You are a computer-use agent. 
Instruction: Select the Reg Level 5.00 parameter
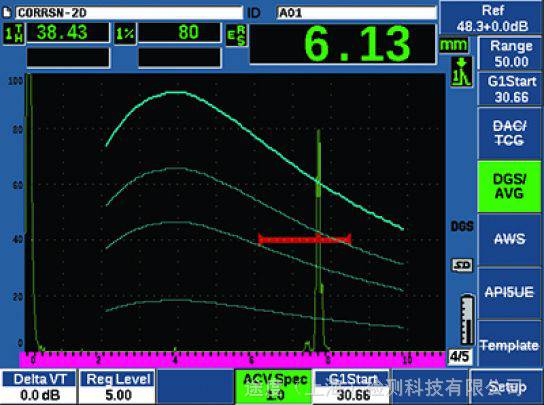pyautogui.click(x=118, y=387)
